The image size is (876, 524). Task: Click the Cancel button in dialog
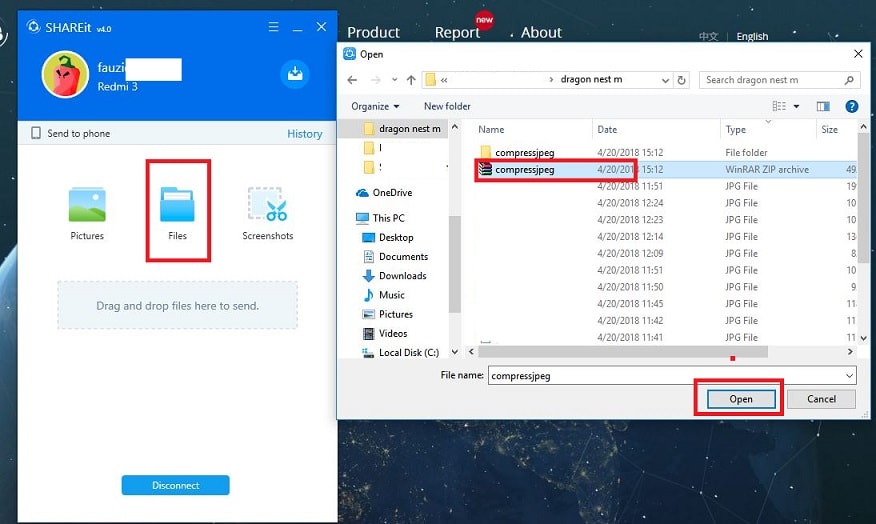tap(821, 399)
